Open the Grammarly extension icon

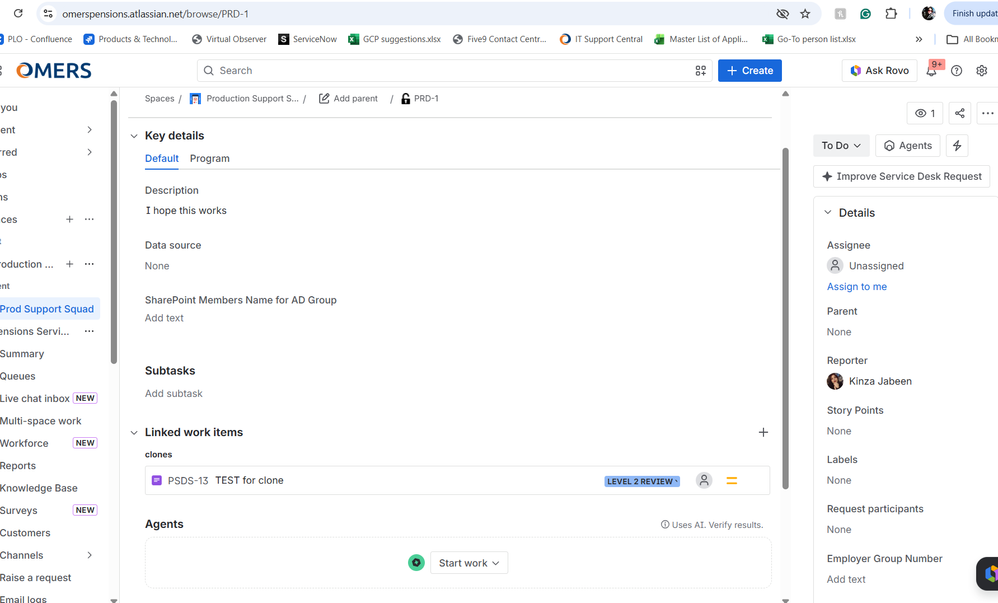[866, 13]
